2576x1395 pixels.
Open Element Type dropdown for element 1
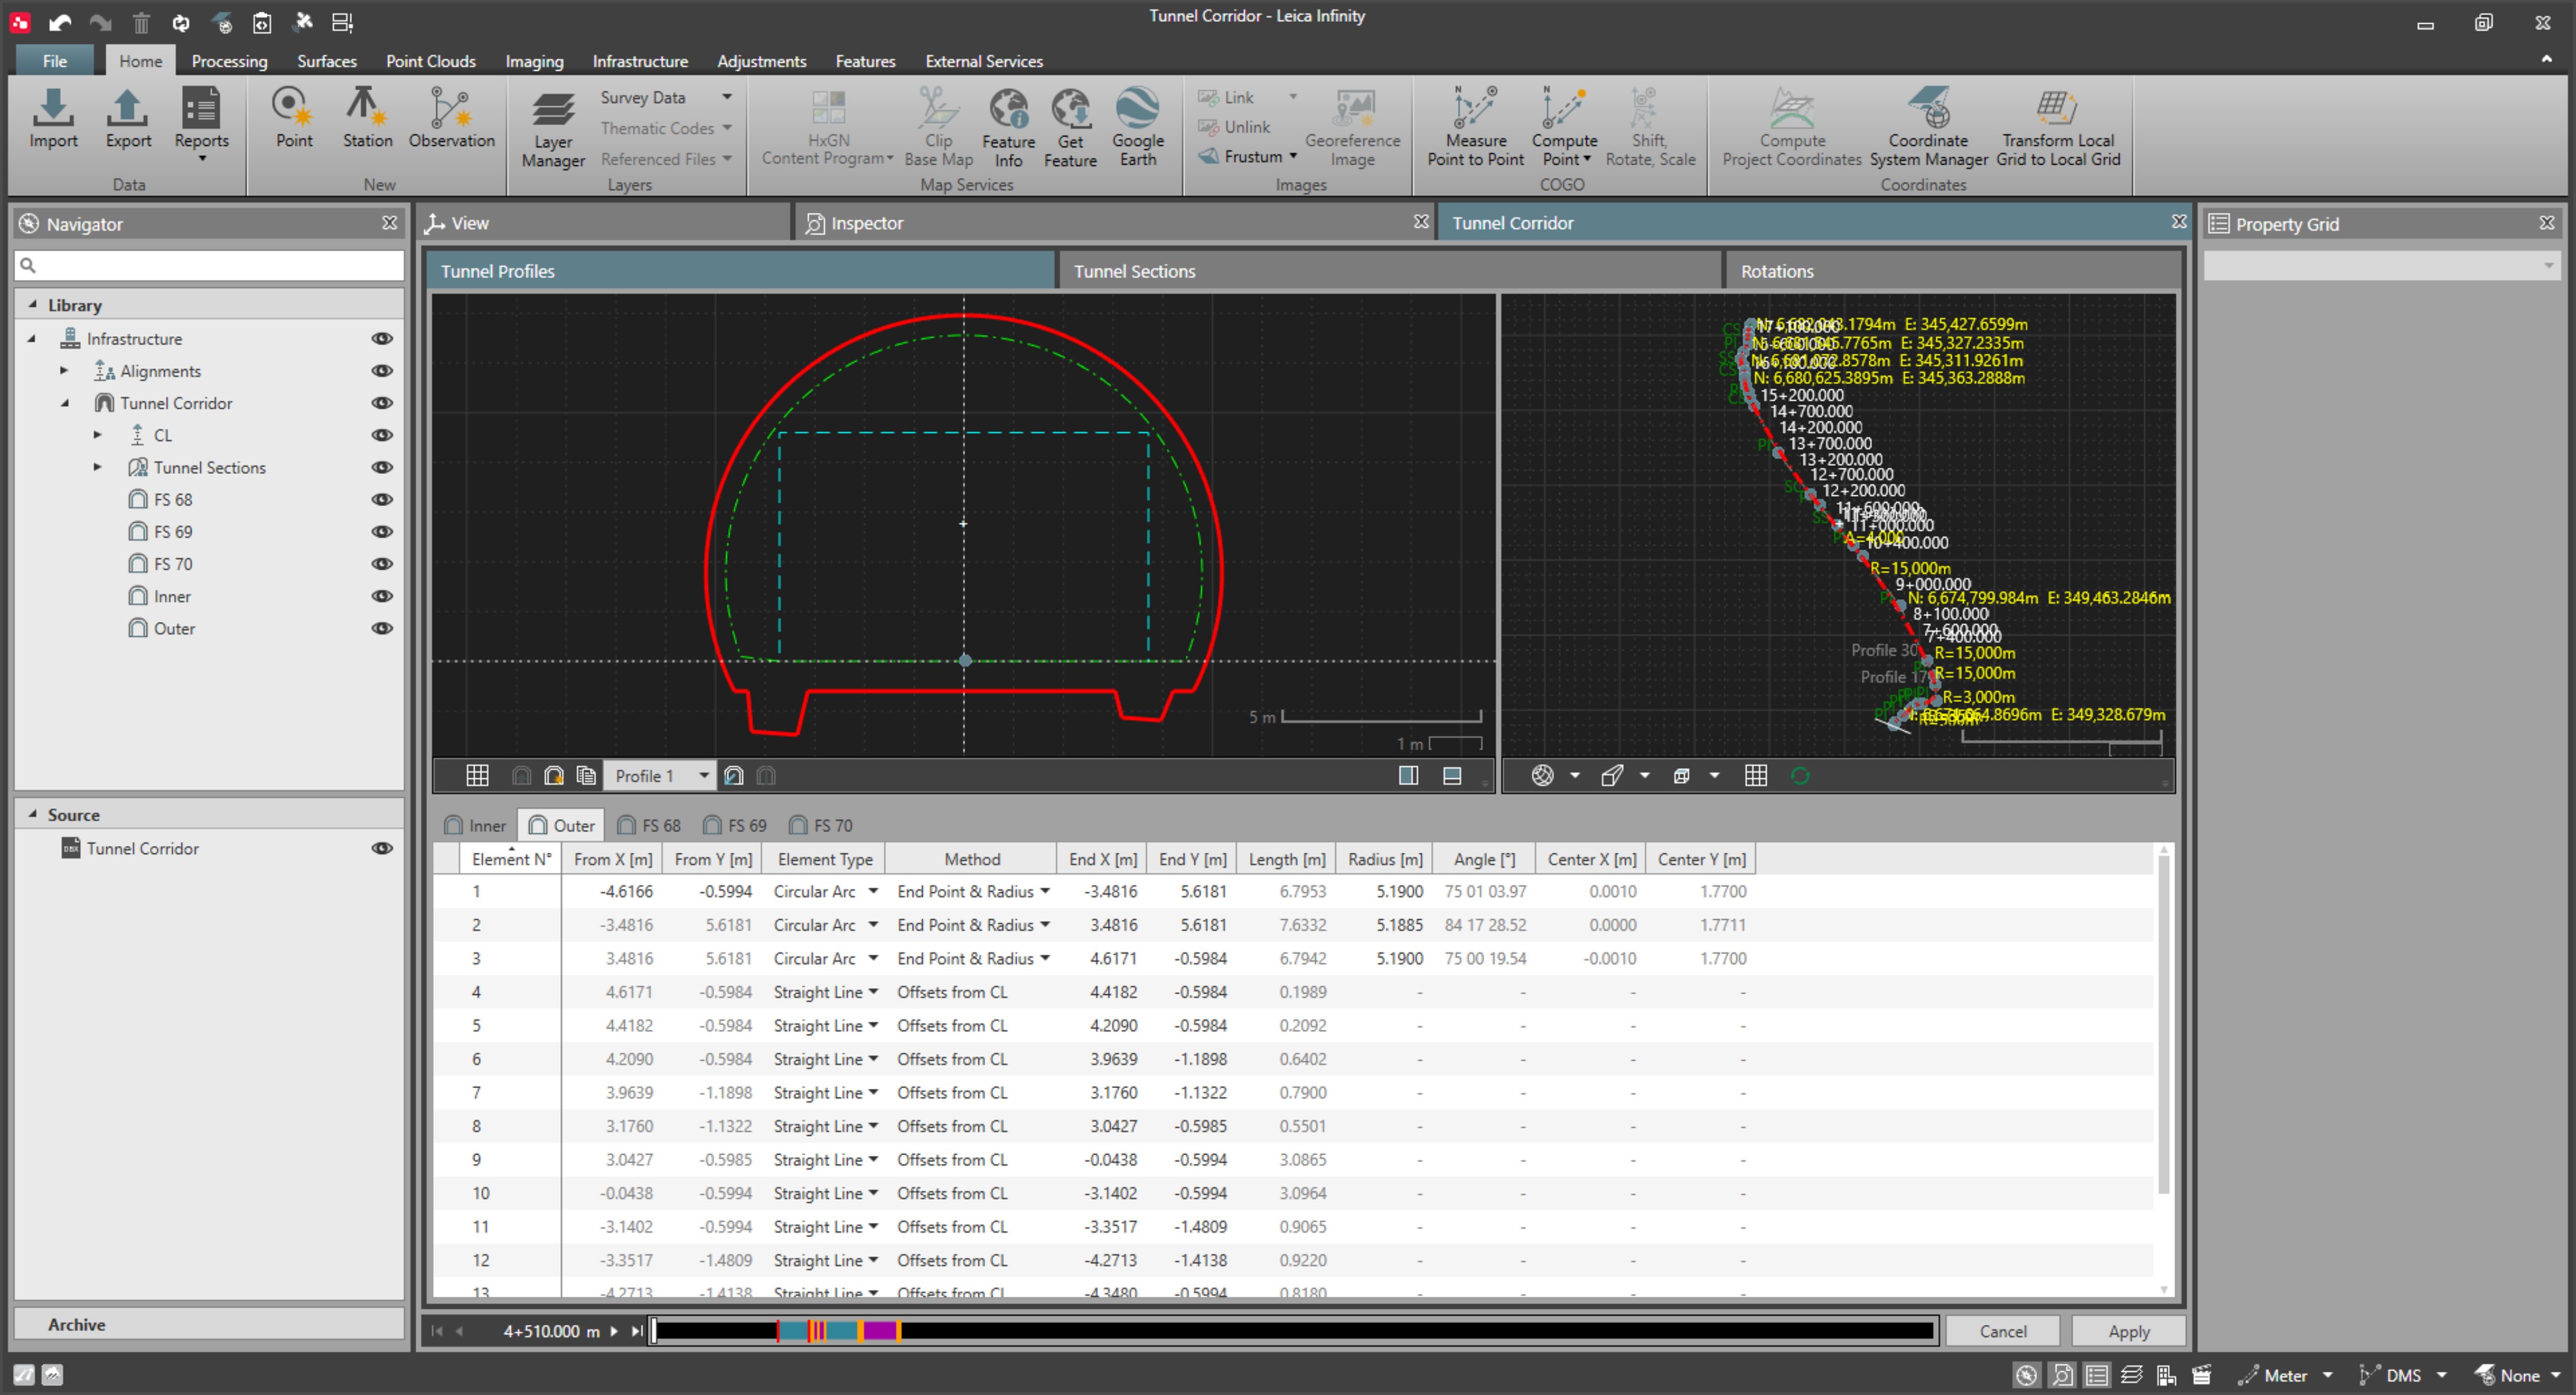tap(873, 891)
